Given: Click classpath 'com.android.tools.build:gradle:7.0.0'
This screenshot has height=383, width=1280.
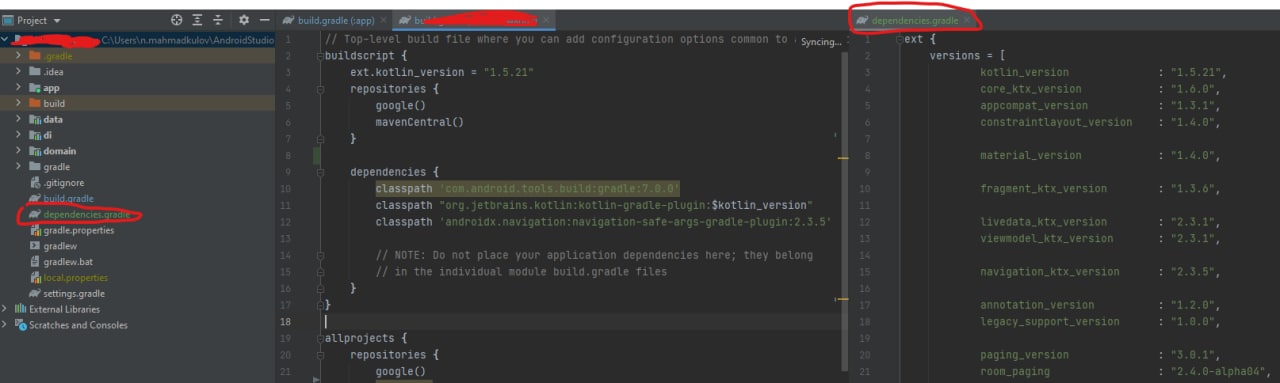Looking at the screenshot, I should (528, 189).
